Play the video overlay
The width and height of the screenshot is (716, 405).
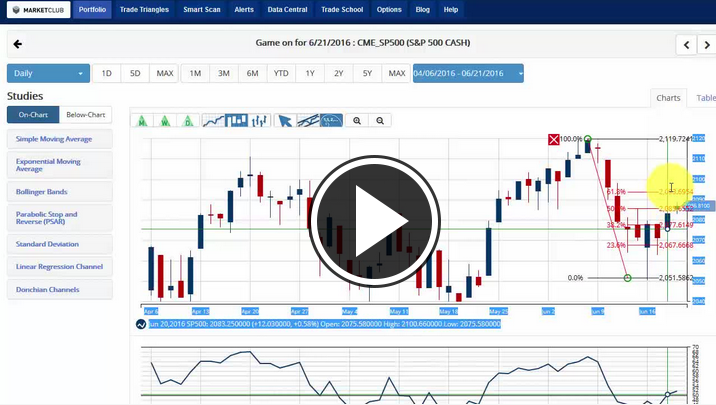(374, 221)
